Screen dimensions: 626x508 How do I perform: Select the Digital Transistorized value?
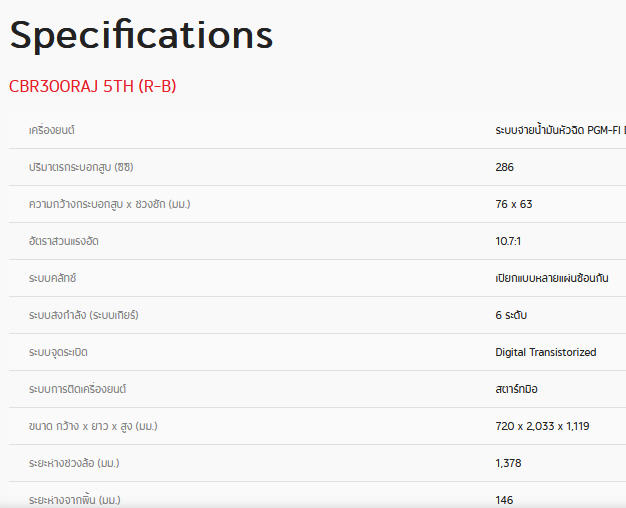click(x=546, y=352)
